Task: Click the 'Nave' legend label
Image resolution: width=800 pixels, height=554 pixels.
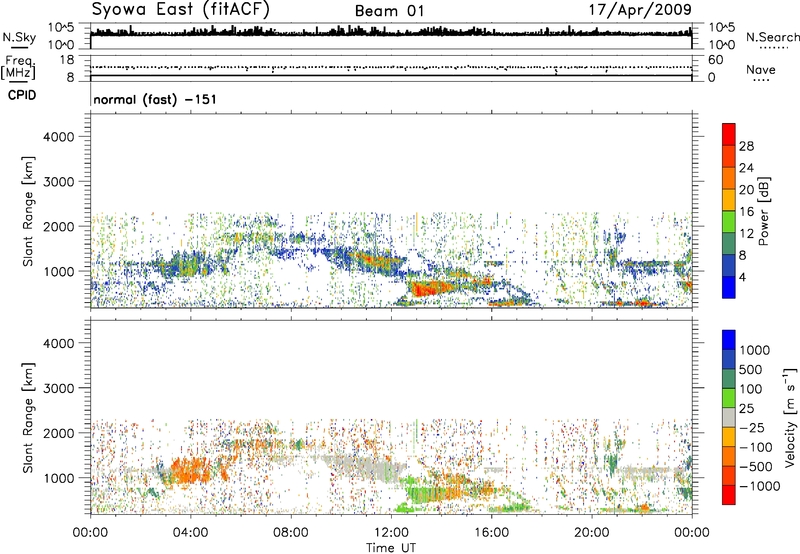Action: (x=761, y=70)
